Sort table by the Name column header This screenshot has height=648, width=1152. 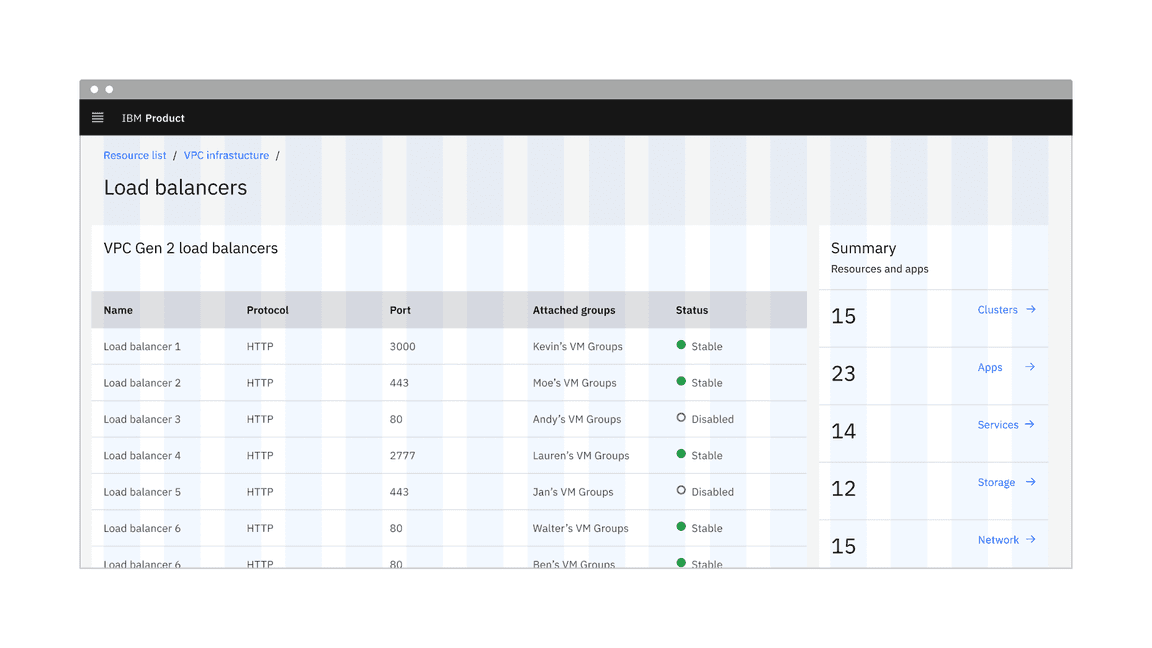tap(118, 310)
